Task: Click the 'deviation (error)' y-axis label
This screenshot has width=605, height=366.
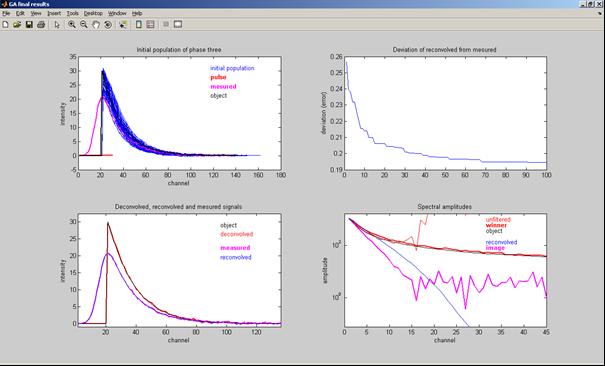Action: (x=324, y=113)
